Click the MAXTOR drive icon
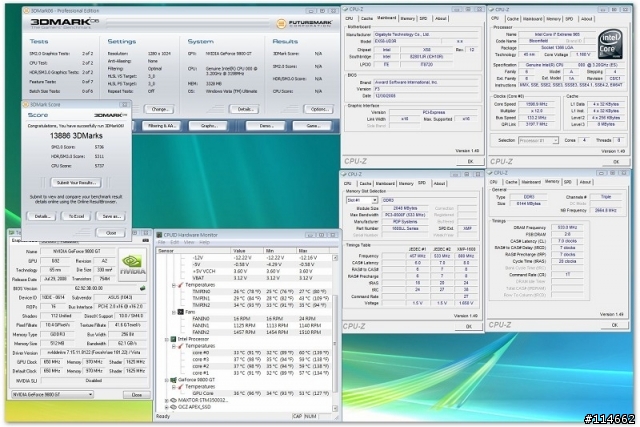The image size is (640, 427). click(x=173, y=400)
